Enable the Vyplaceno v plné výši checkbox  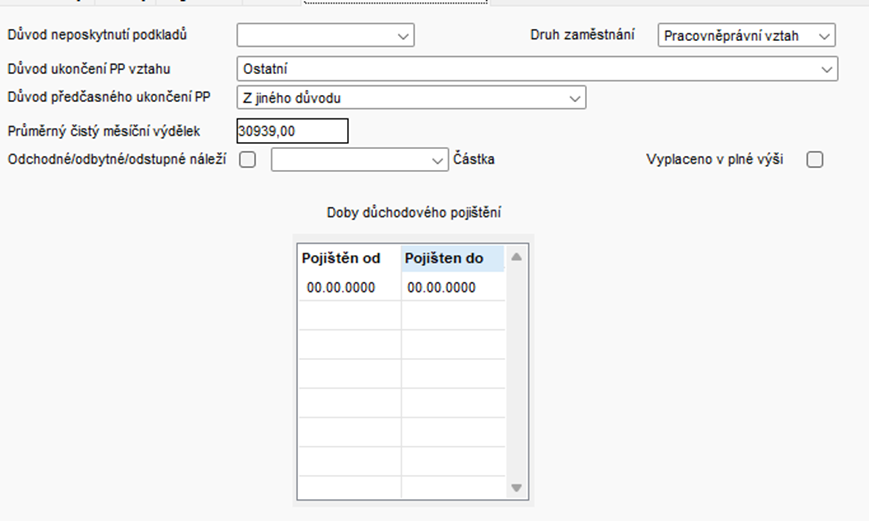[x=815, y=160]
